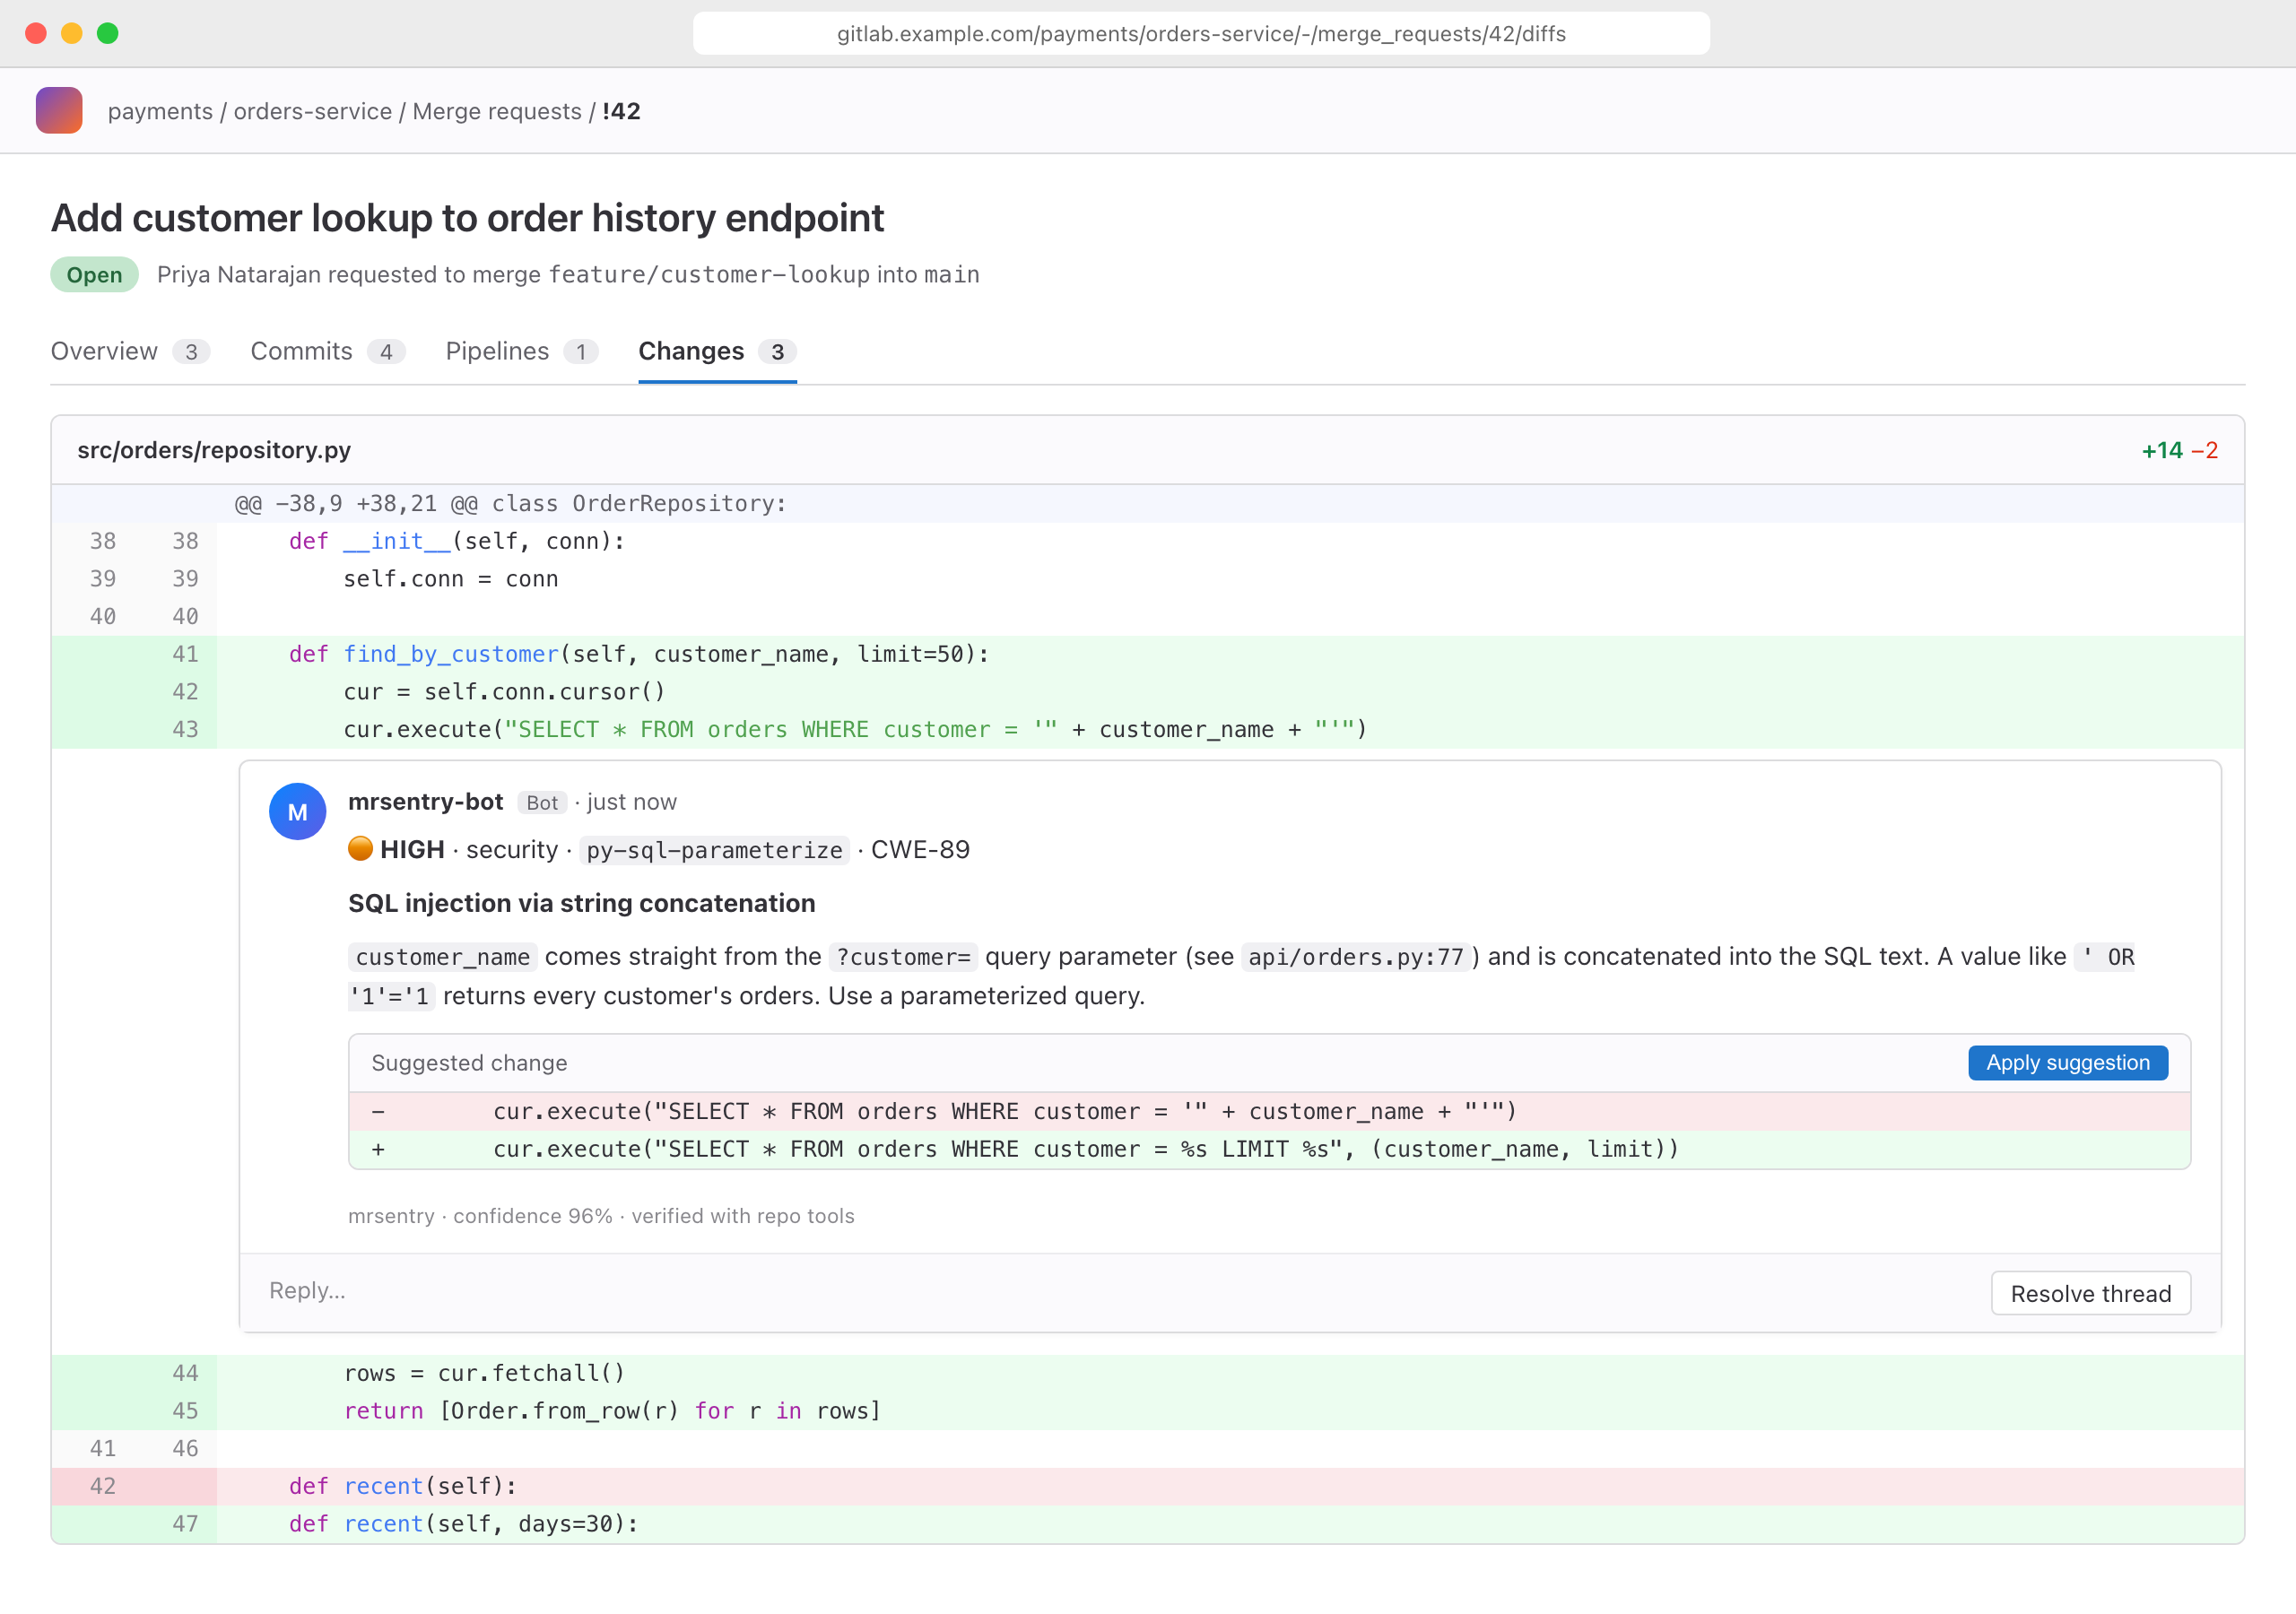
Task: Go to orders-service breadcrumb
Action: pos(312,111)
